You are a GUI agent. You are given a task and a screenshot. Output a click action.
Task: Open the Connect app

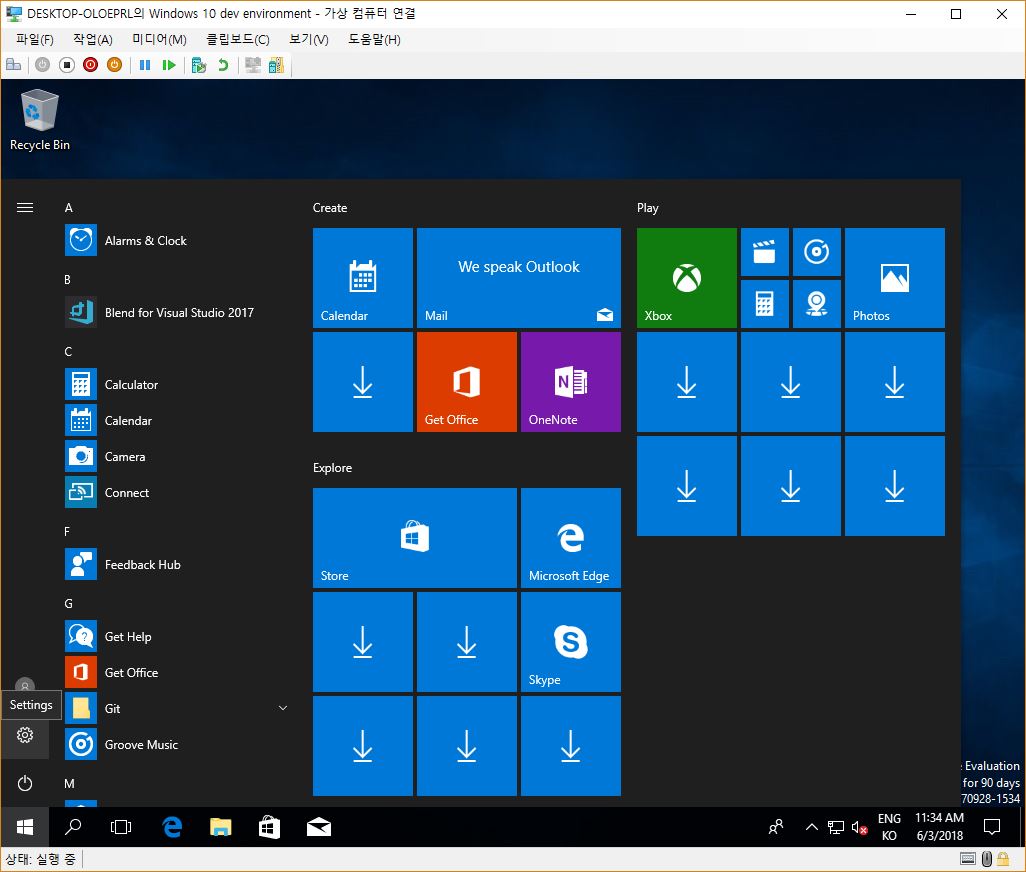[177, 493]
